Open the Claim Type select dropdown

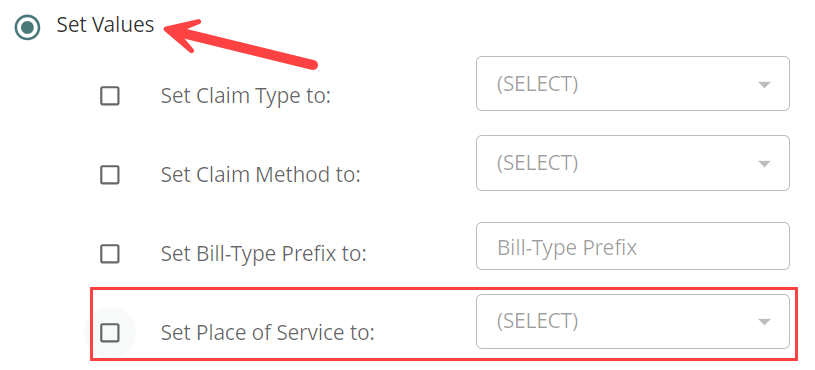click(x=633, y=84)
